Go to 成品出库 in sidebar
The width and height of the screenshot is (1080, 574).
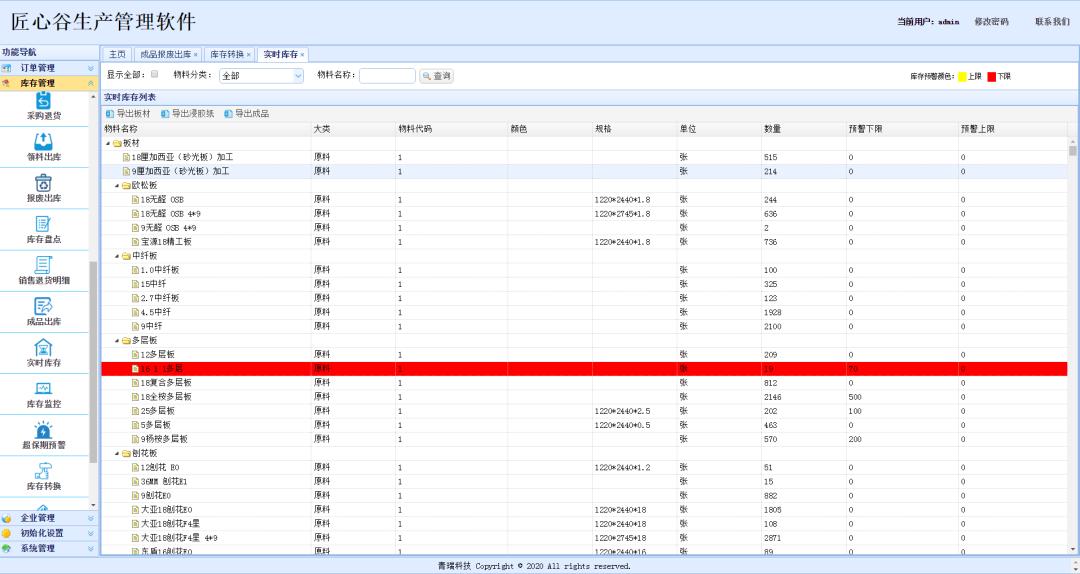tap(43, 307)
